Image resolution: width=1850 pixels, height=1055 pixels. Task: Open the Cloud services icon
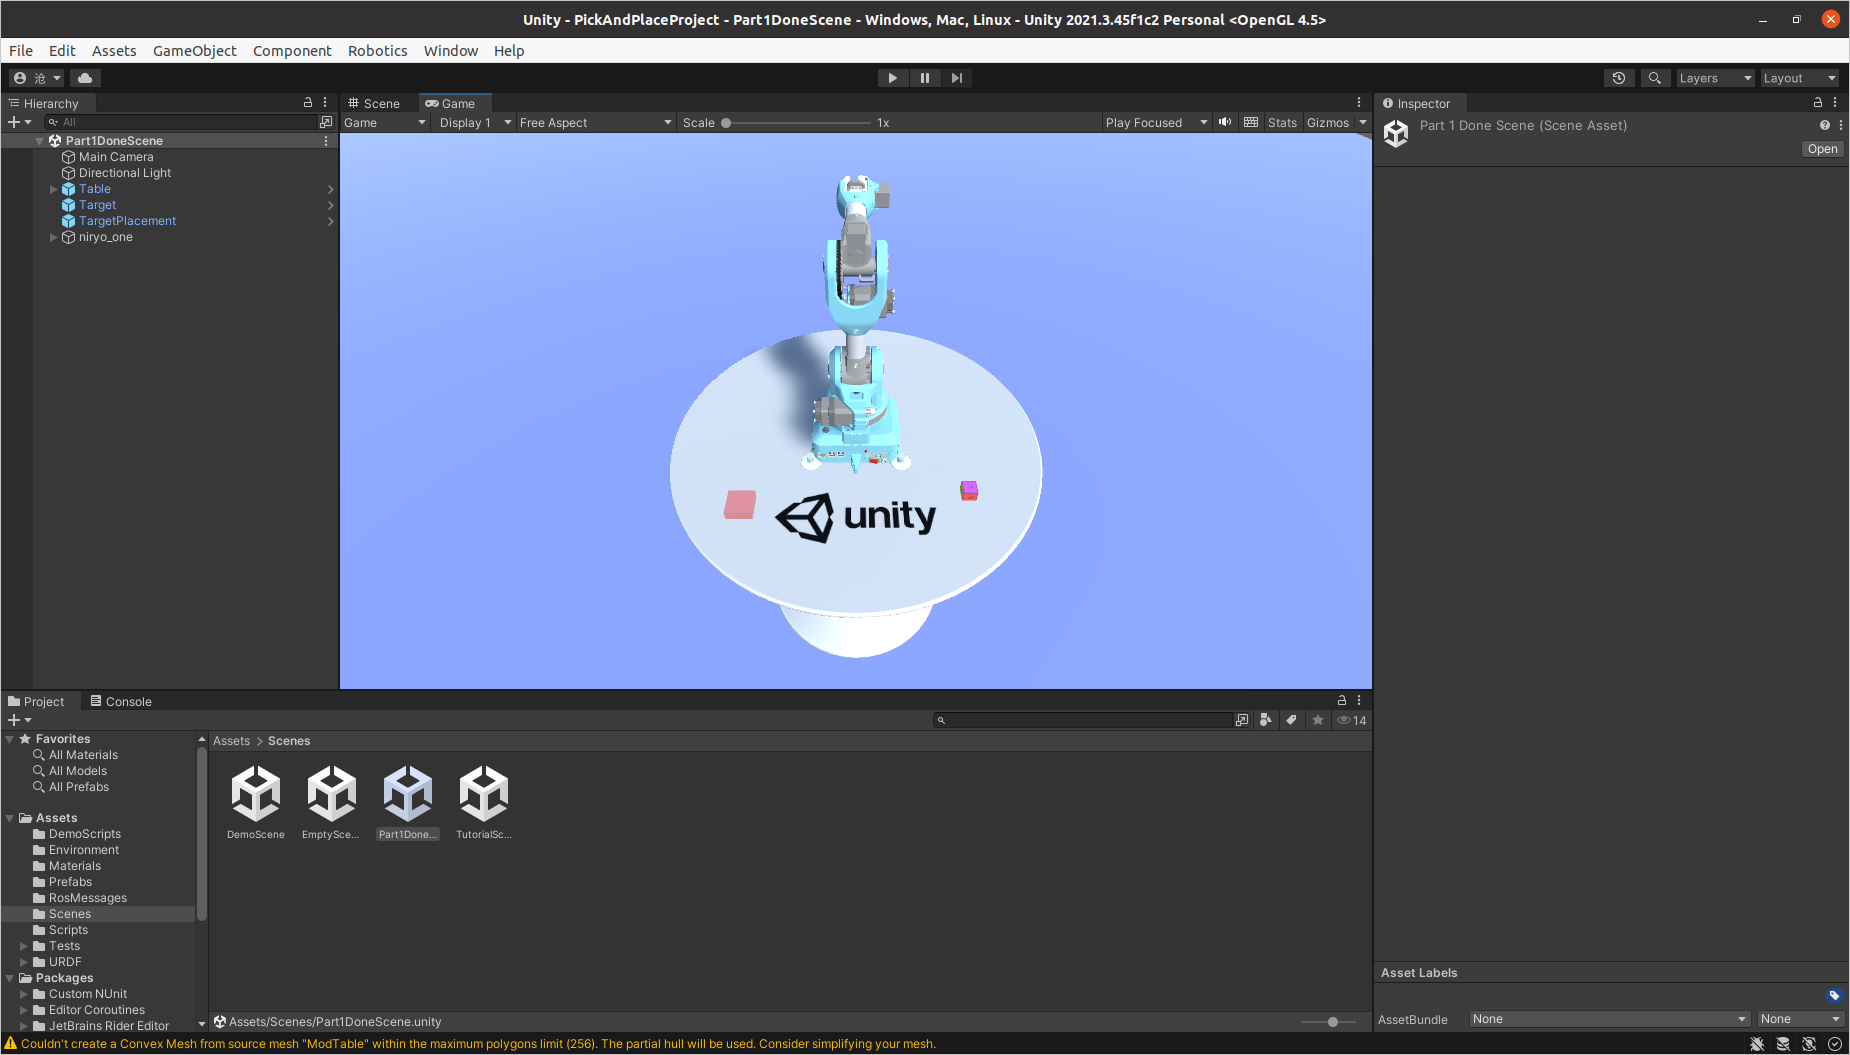tap(85, 78)
